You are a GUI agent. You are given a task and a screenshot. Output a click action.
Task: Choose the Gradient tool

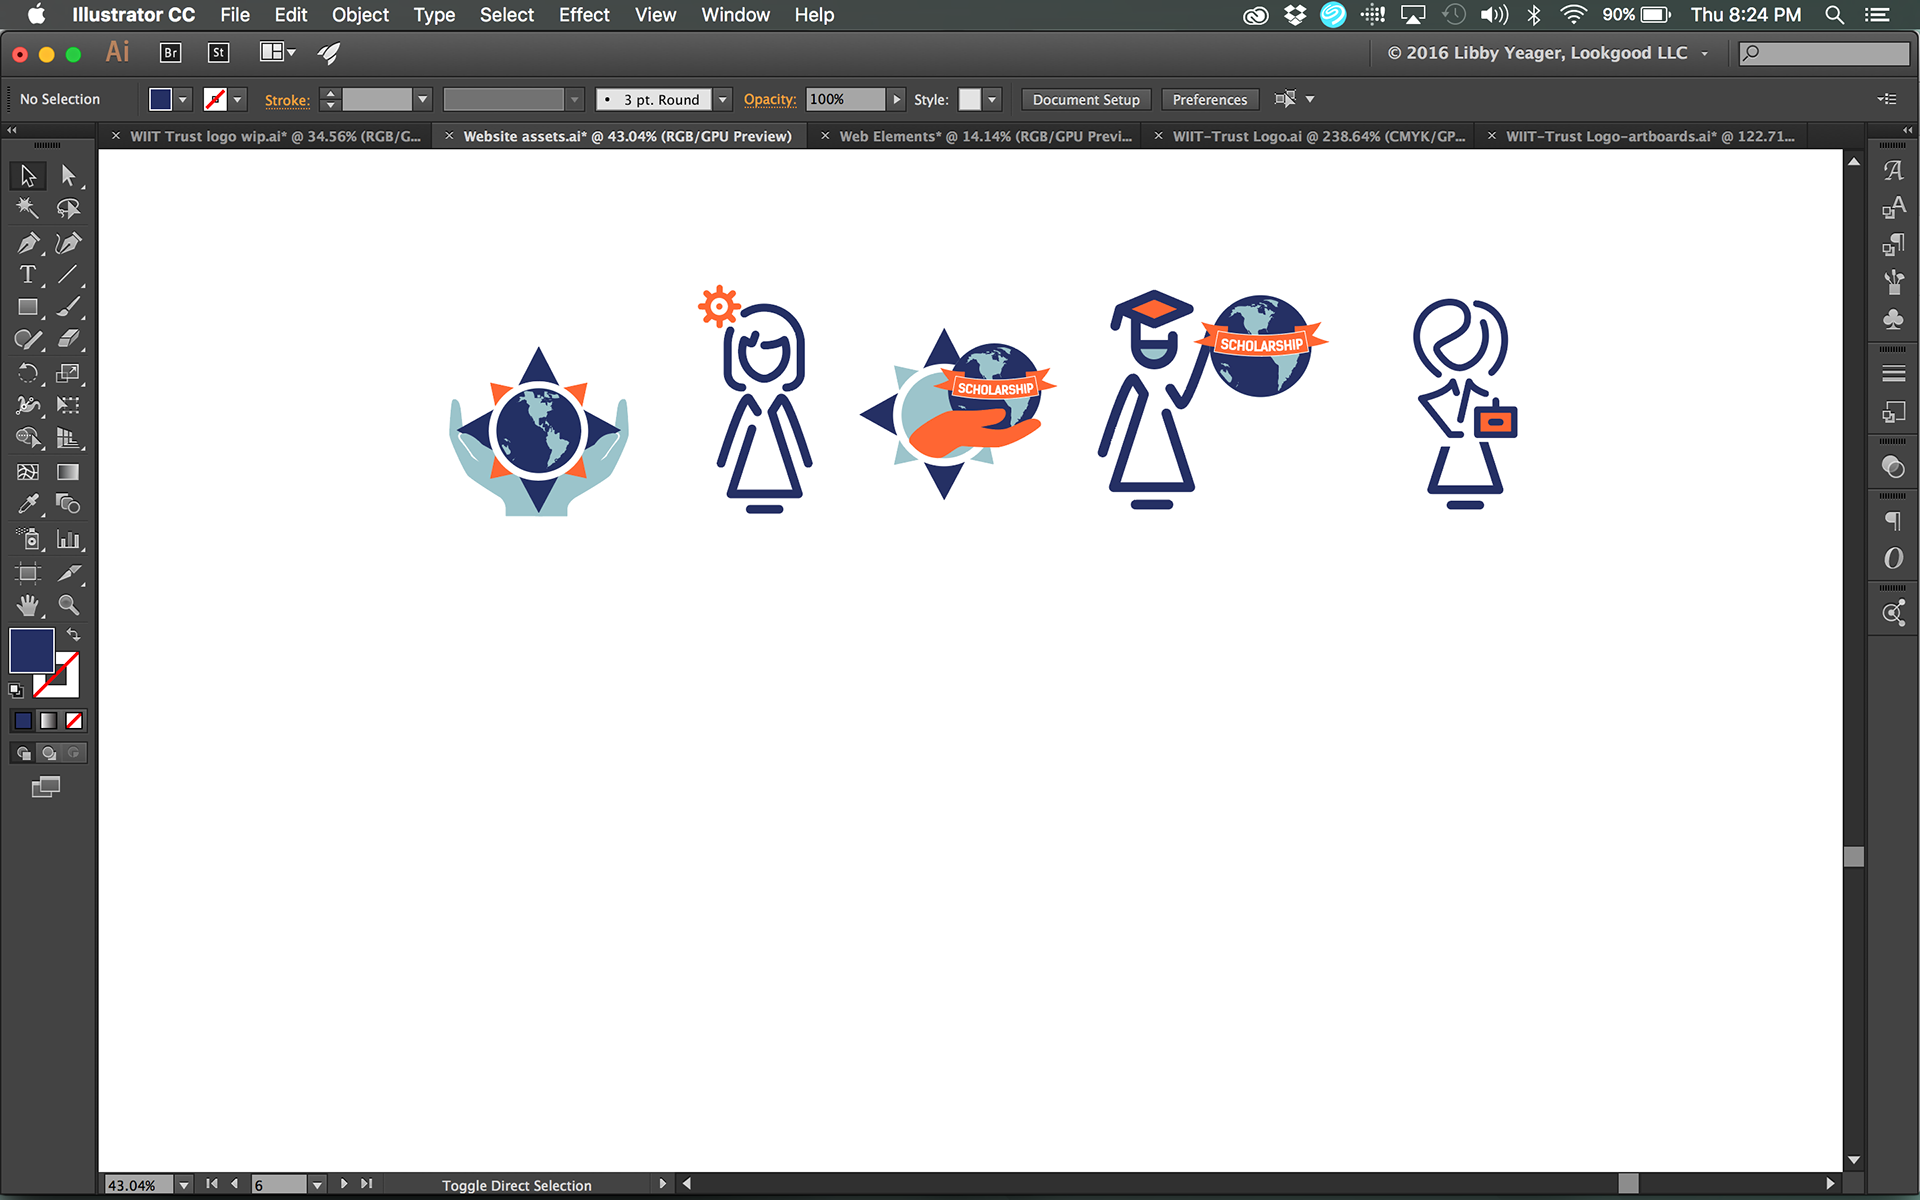click(x=68, y=471)
